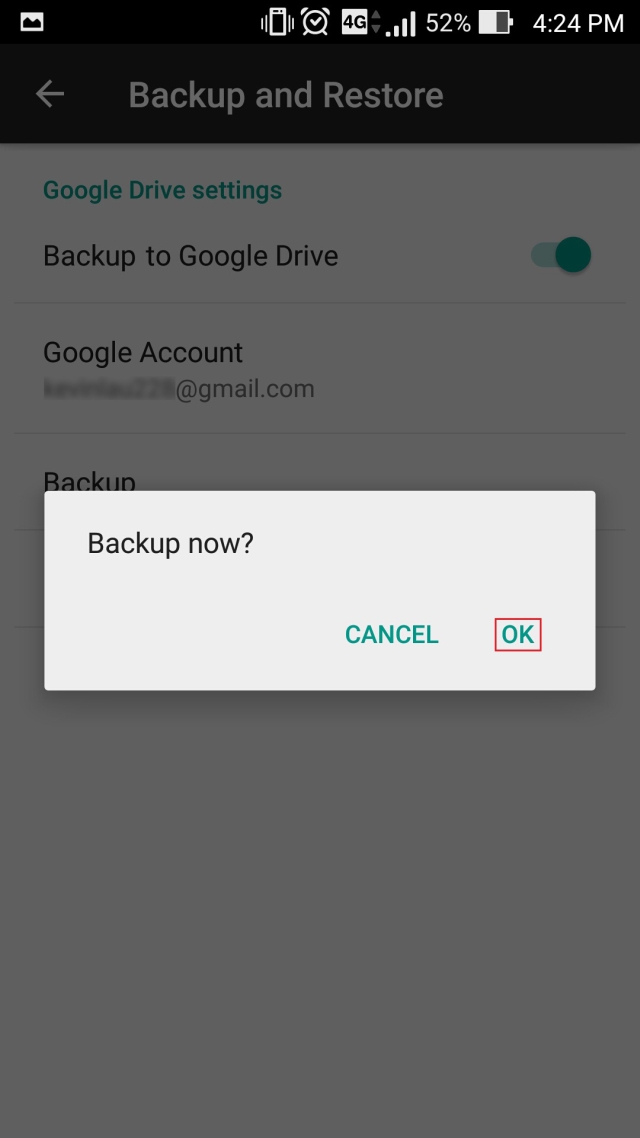
Task: Dismiss dialog with the CANCEL button
Action: [392, 634]
